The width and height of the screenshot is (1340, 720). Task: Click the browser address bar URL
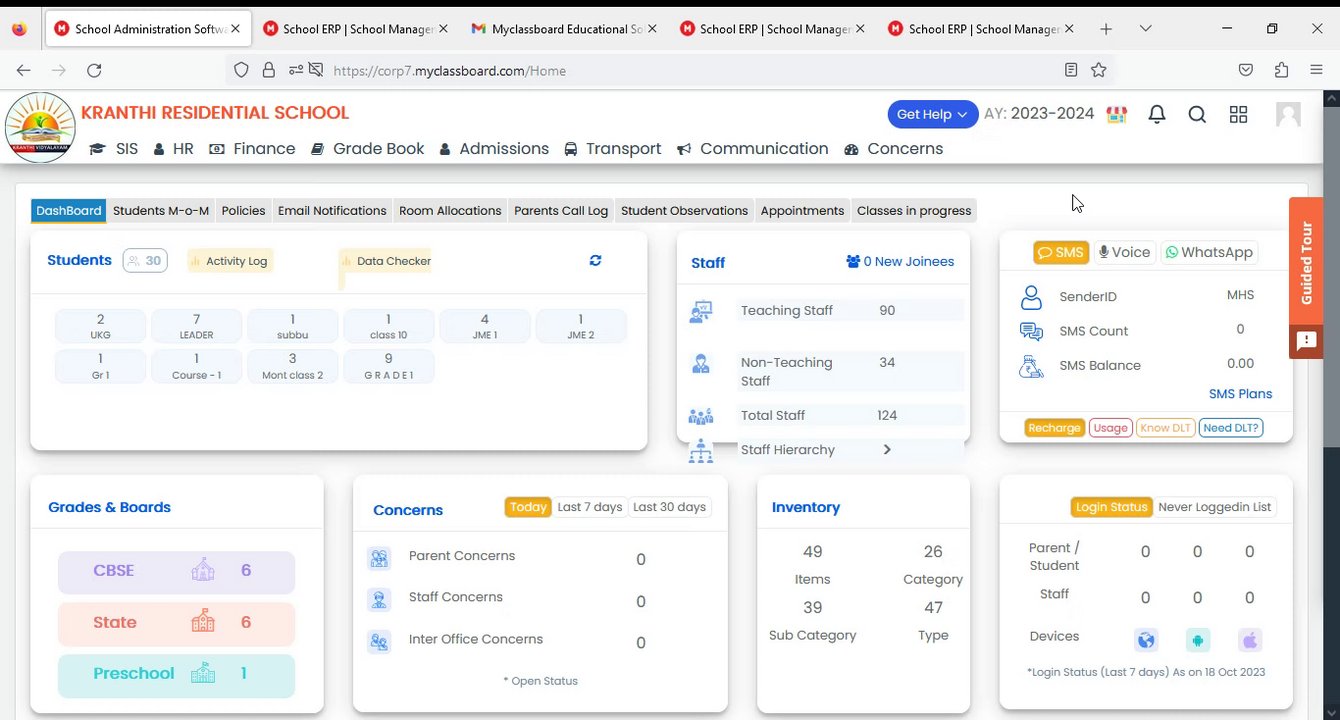pyautogui.click(x=449, y=71)
